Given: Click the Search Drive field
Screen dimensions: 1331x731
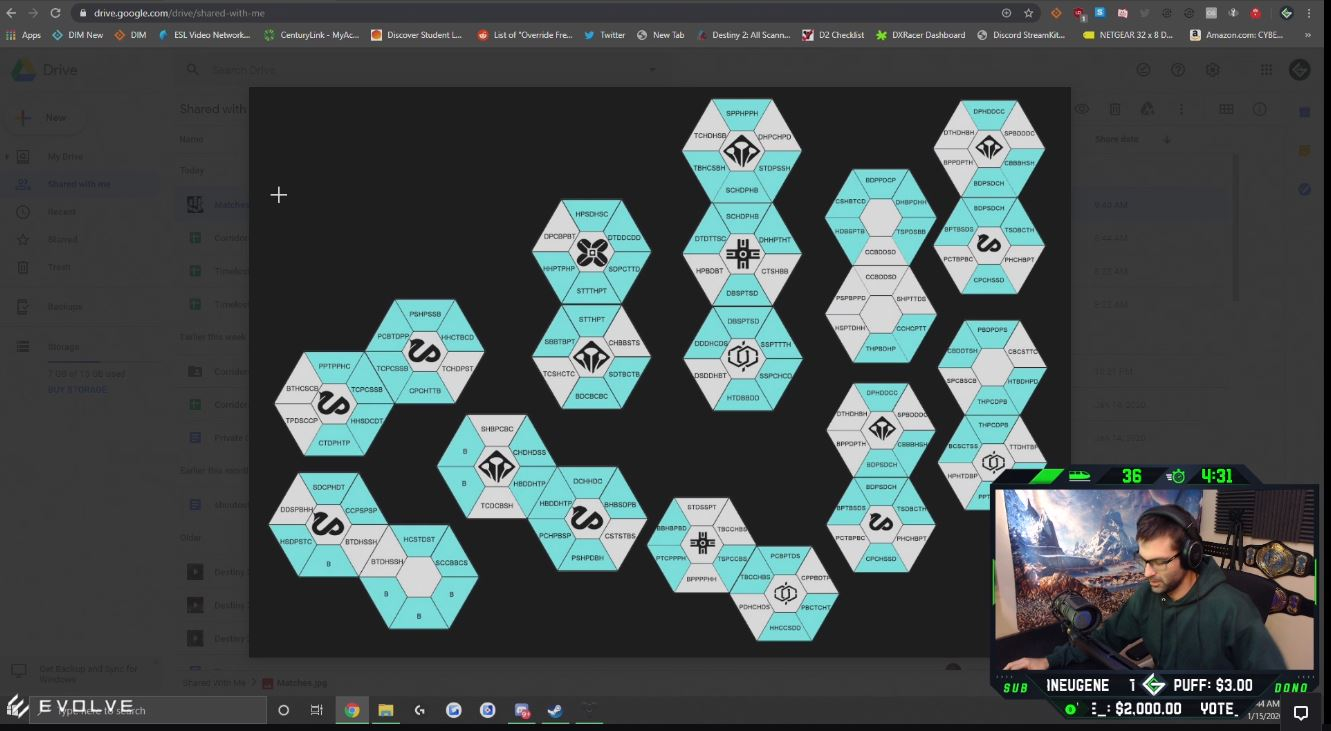Looking at the screenshot, I should [x=420, y=70].
